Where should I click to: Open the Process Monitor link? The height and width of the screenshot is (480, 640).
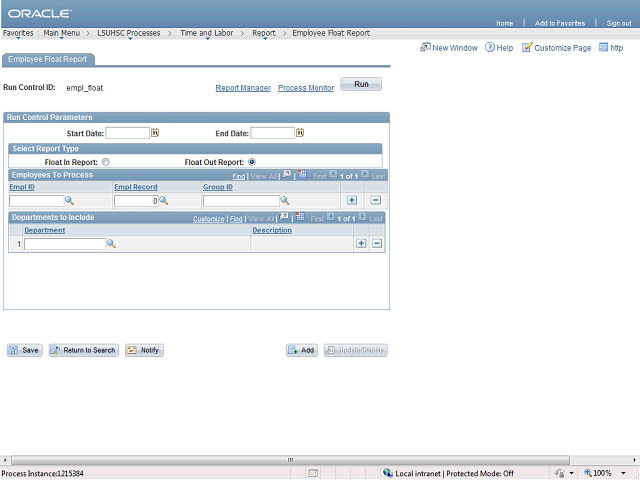[x=306, y=88]
